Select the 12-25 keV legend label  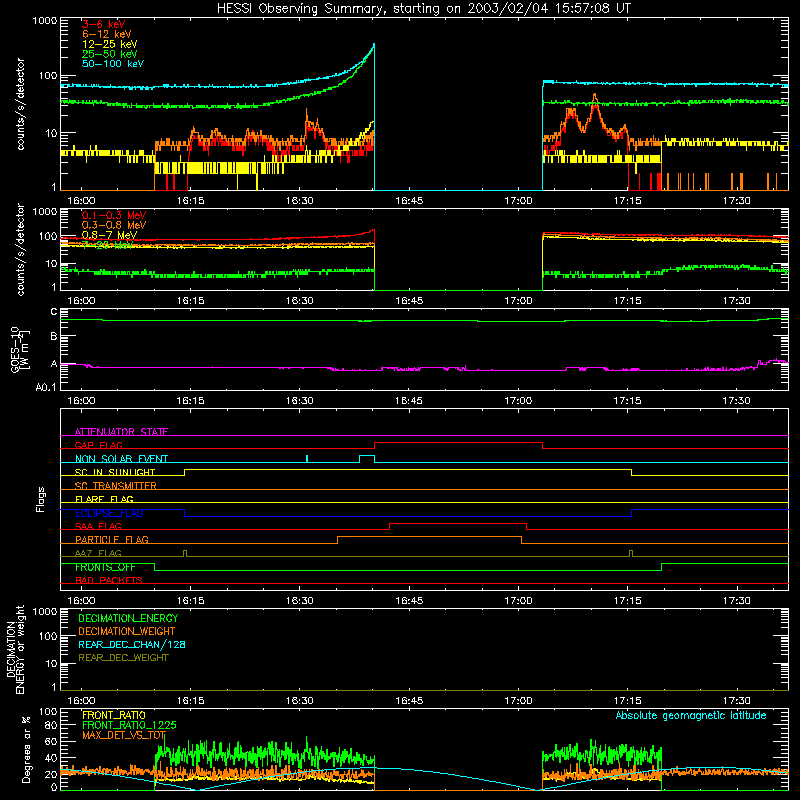tap(109, 44)
